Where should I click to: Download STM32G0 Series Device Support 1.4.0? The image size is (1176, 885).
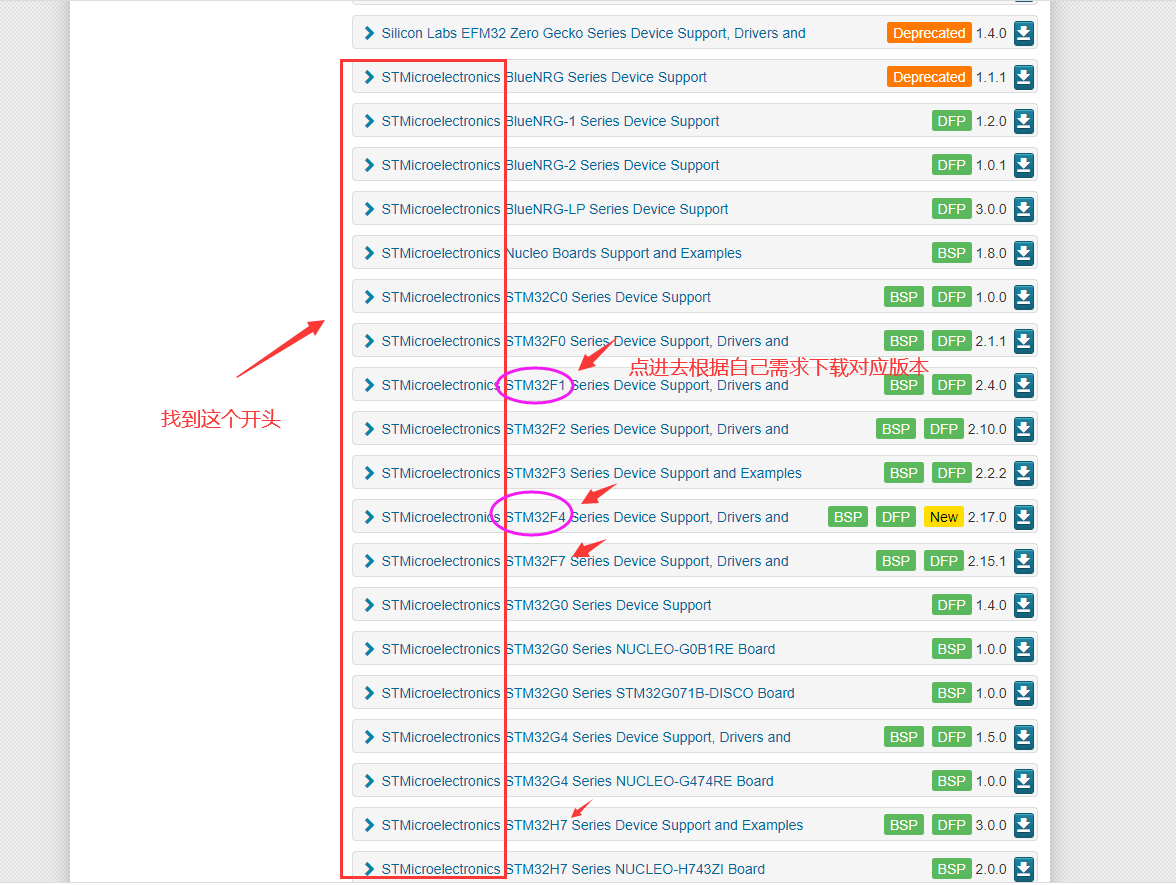[1024, 605]
